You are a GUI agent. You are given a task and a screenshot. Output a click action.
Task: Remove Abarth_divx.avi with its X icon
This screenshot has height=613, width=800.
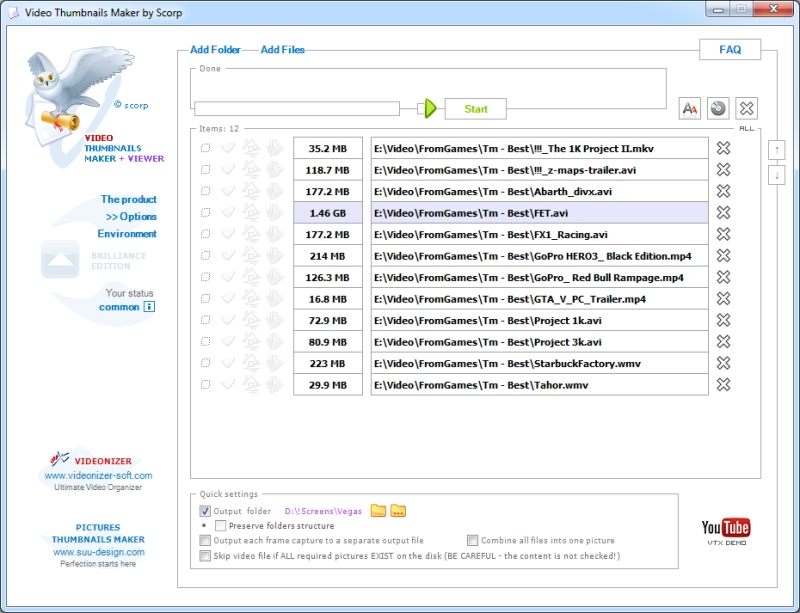click(x=723, y=191)
